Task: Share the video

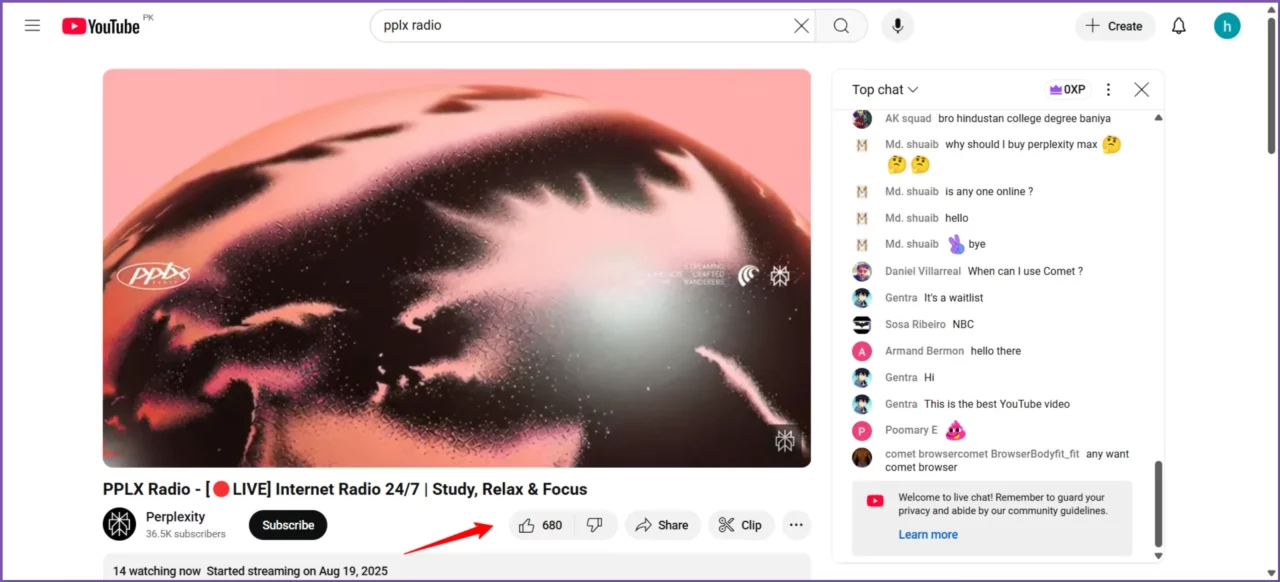Action: pos(662,525)
